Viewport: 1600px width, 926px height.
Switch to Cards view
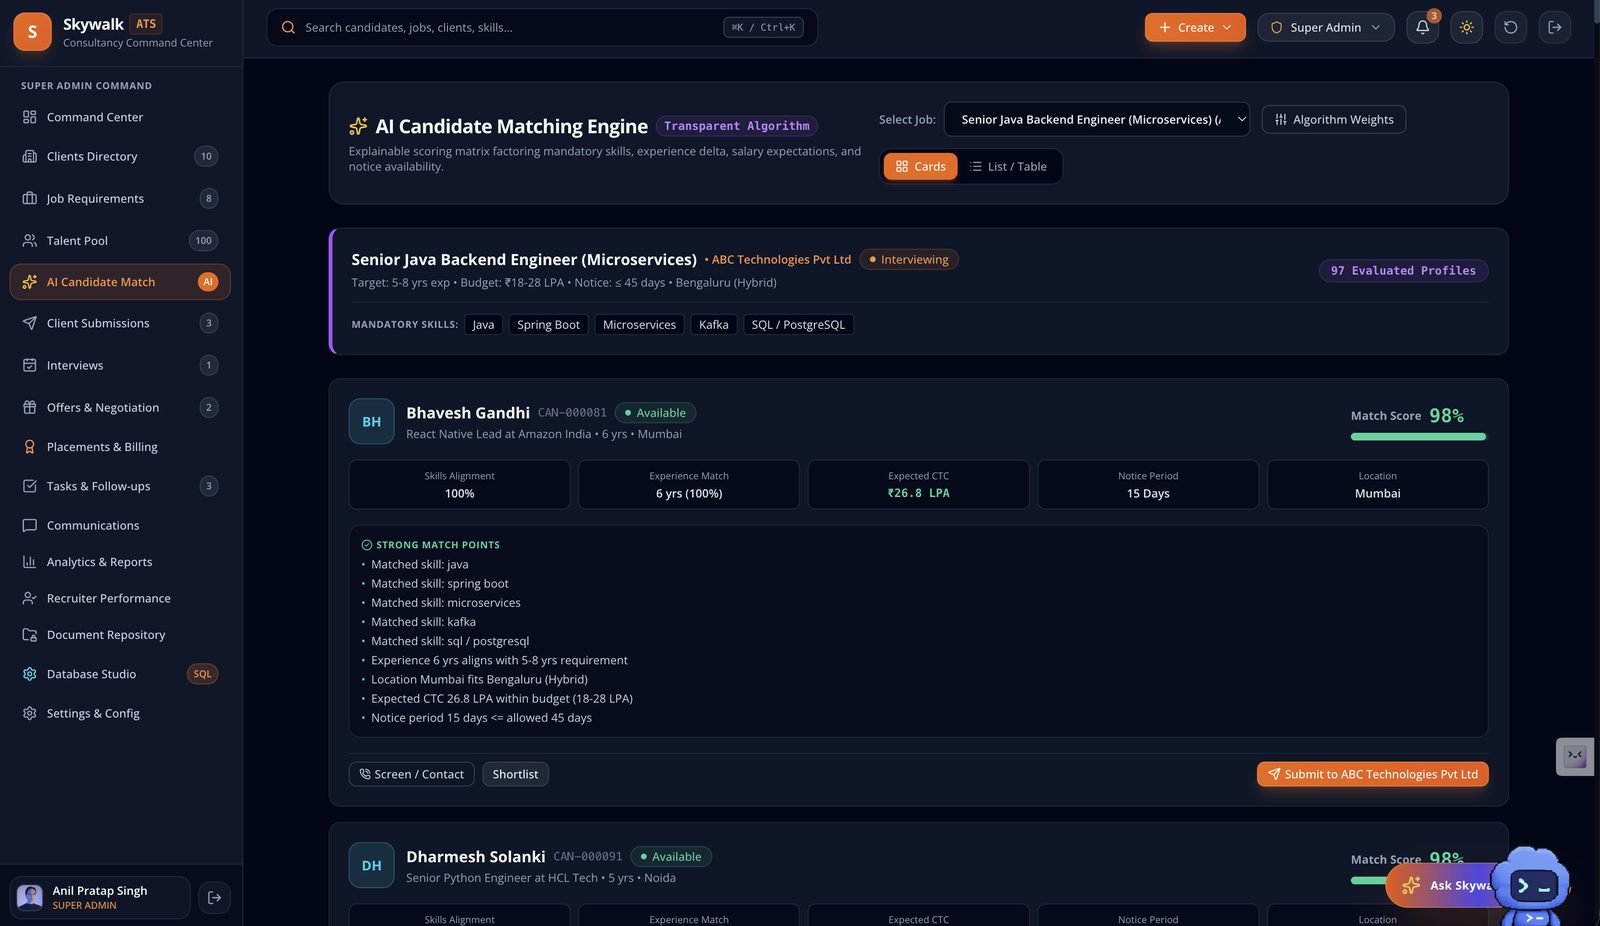coord(920,166)
